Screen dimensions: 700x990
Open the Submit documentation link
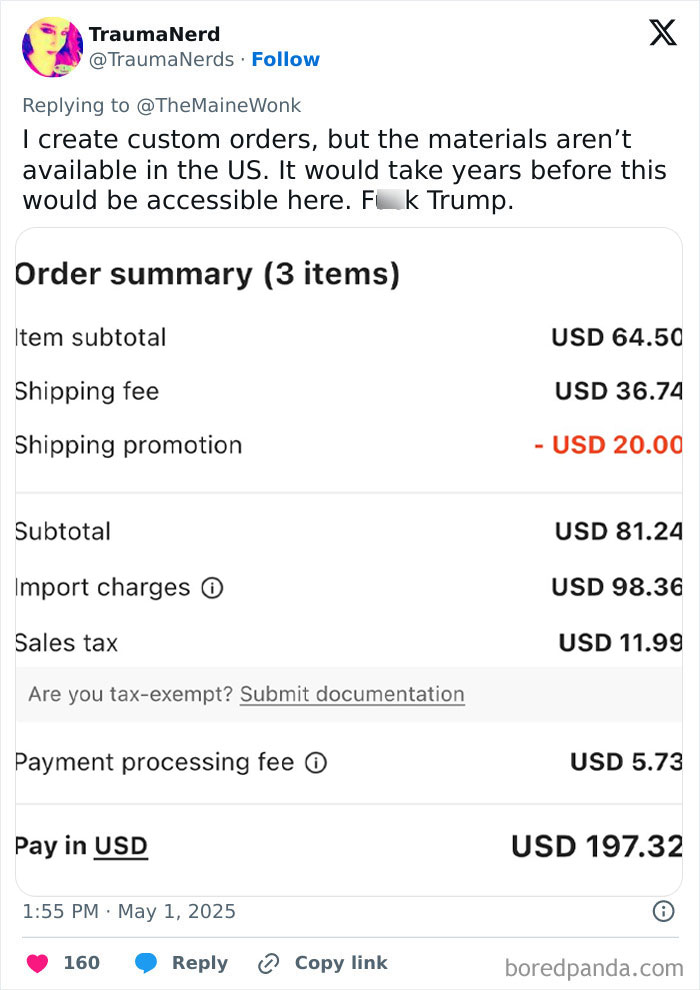[352, 694]
